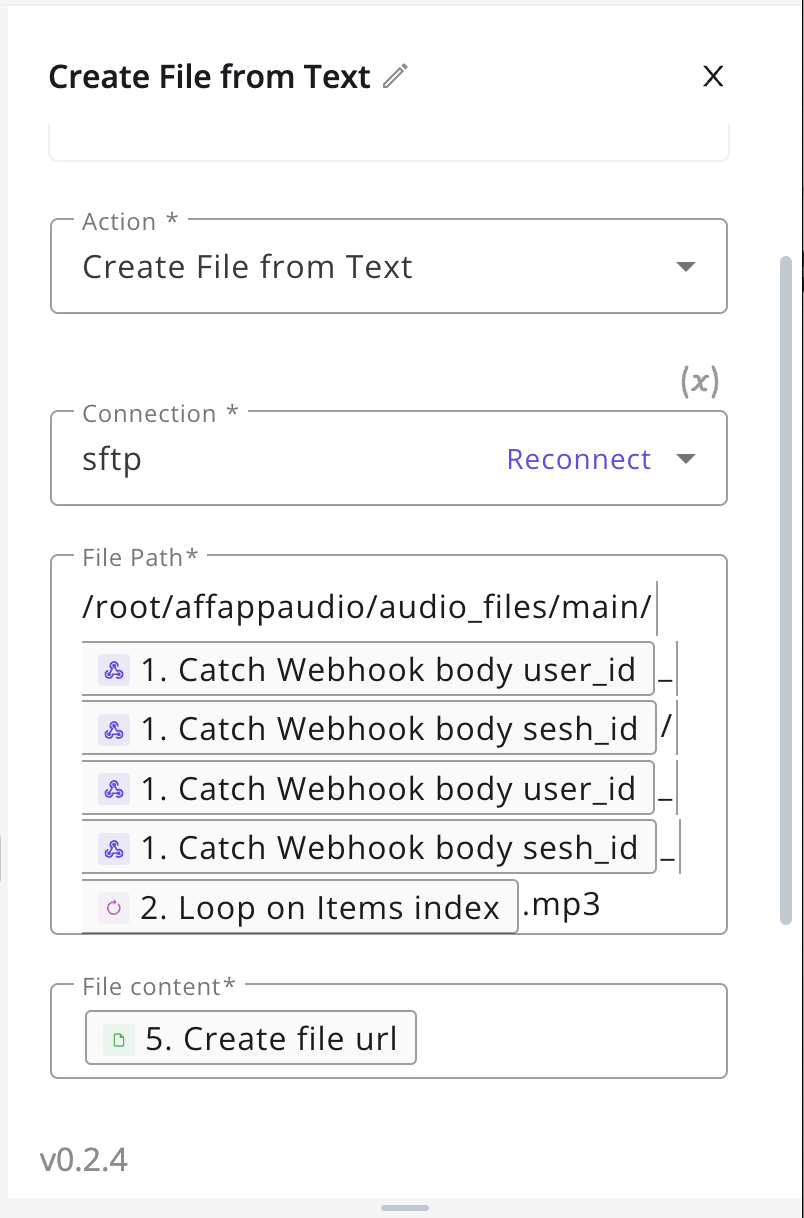Viewport: 804px width, 1218px height.
Task: Click webhook icon on second sesh_id chip
Action: point(114,849)
